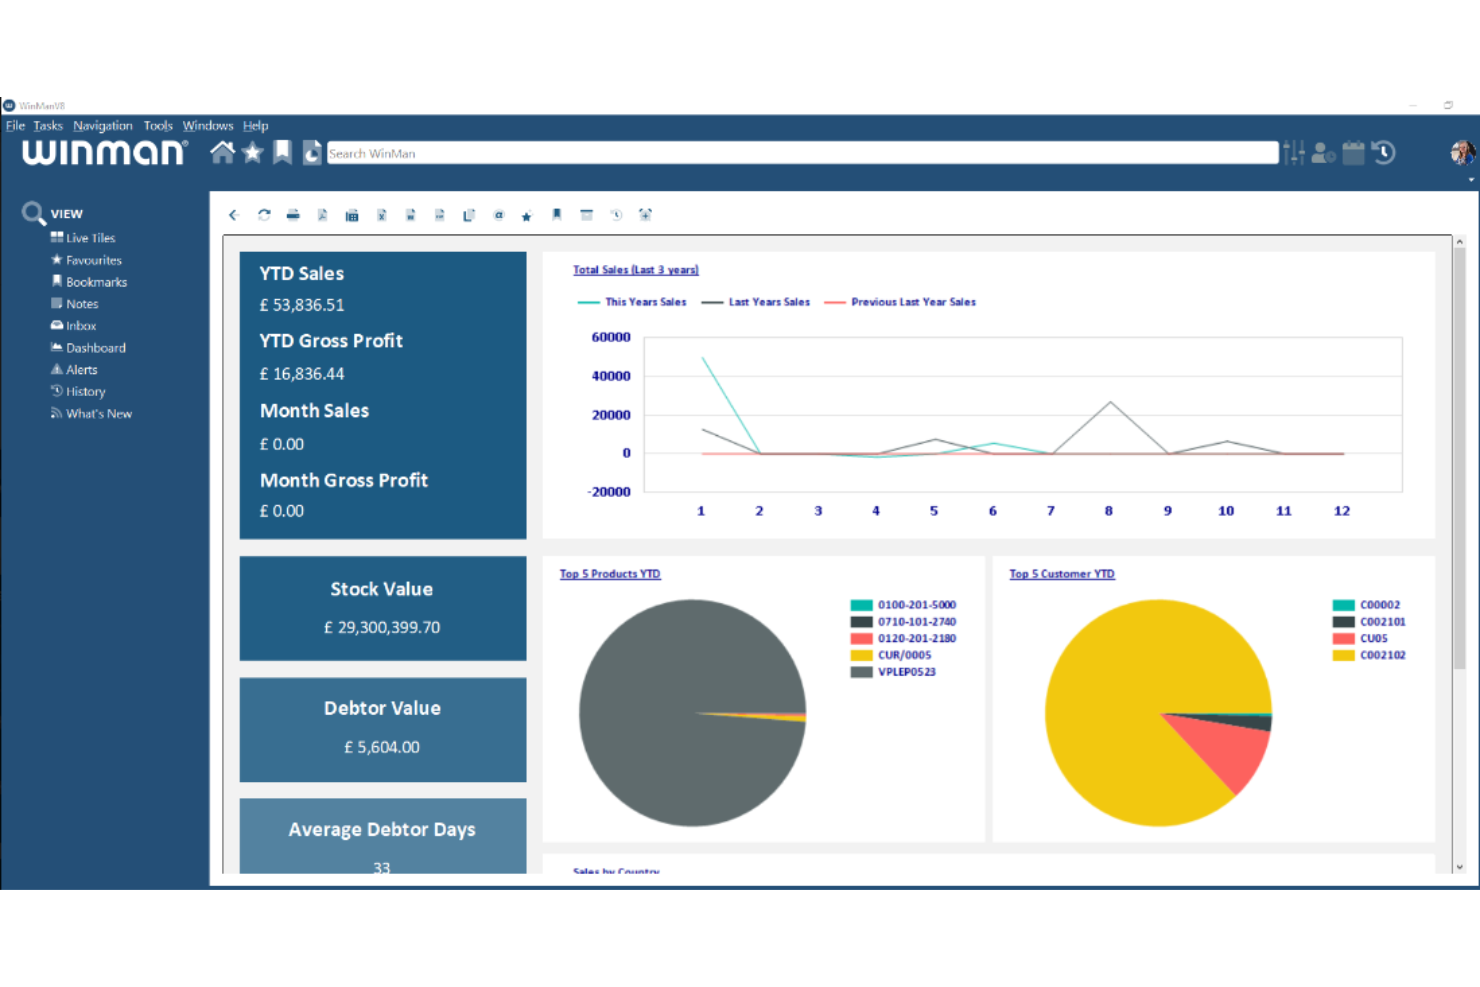Export the dashboard to PDF via toolbar icon
The height and width of the screenshot is (987, 1480).
[x=322, y=214]
